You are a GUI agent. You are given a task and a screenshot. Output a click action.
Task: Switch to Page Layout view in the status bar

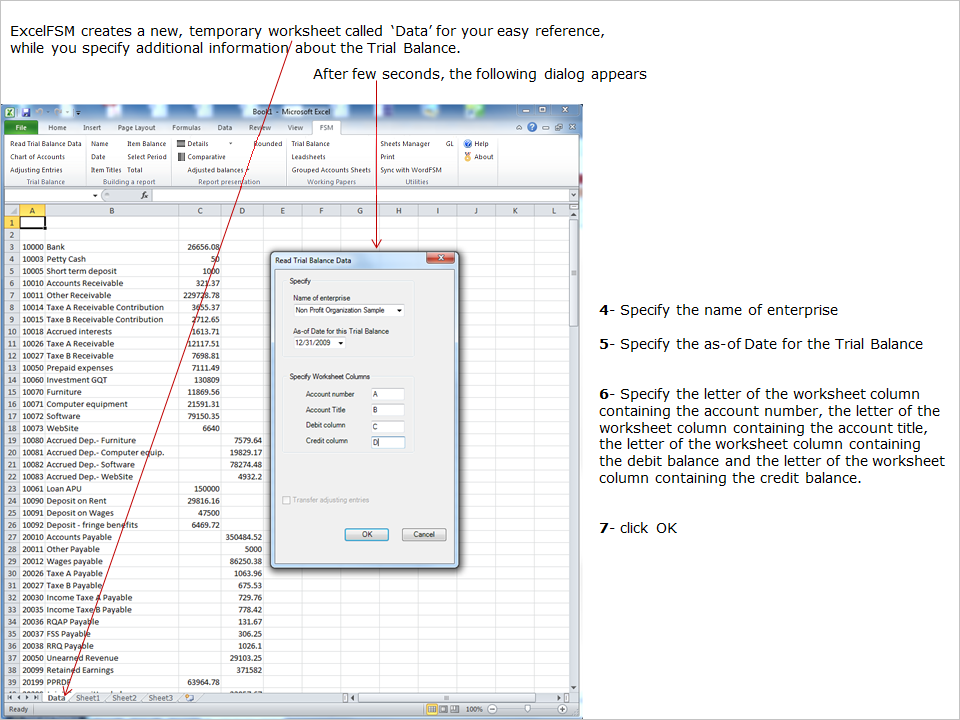[445, 709]
